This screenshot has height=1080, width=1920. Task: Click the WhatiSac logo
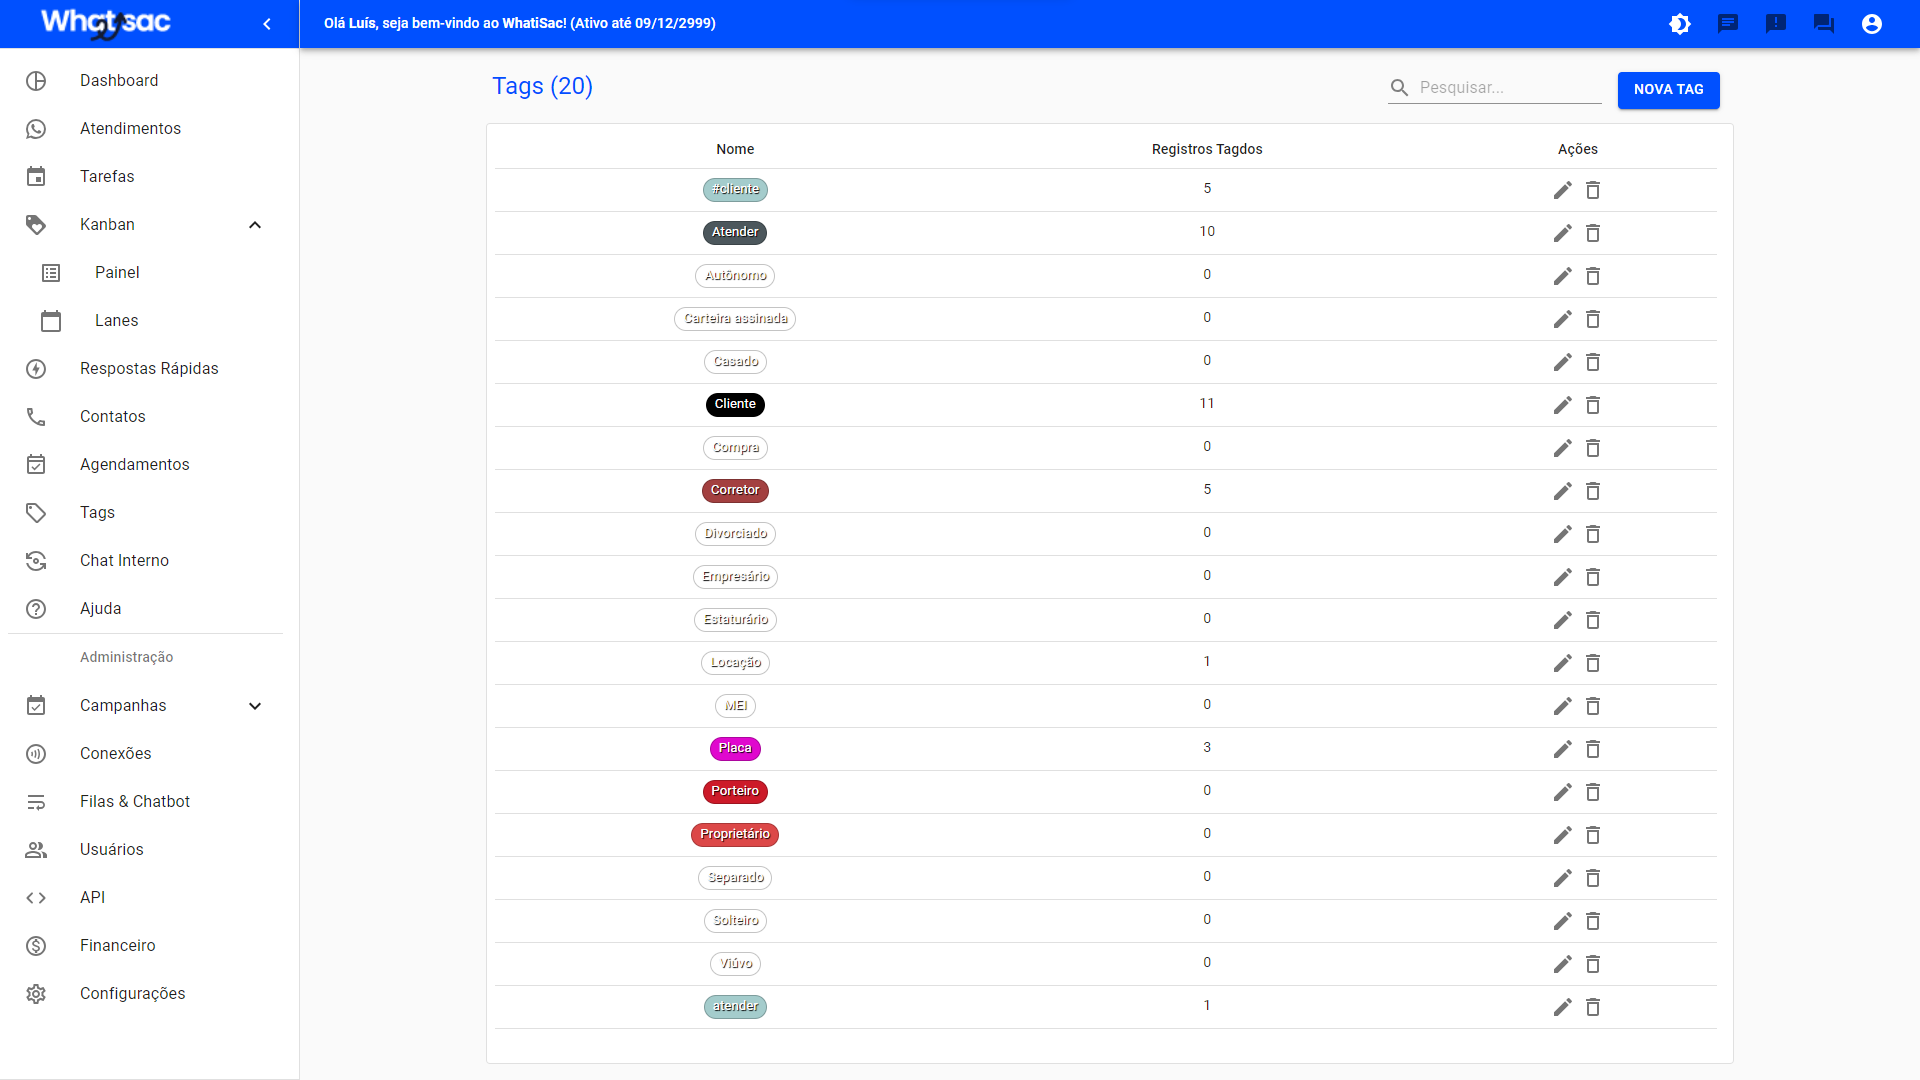pos(106,23)
